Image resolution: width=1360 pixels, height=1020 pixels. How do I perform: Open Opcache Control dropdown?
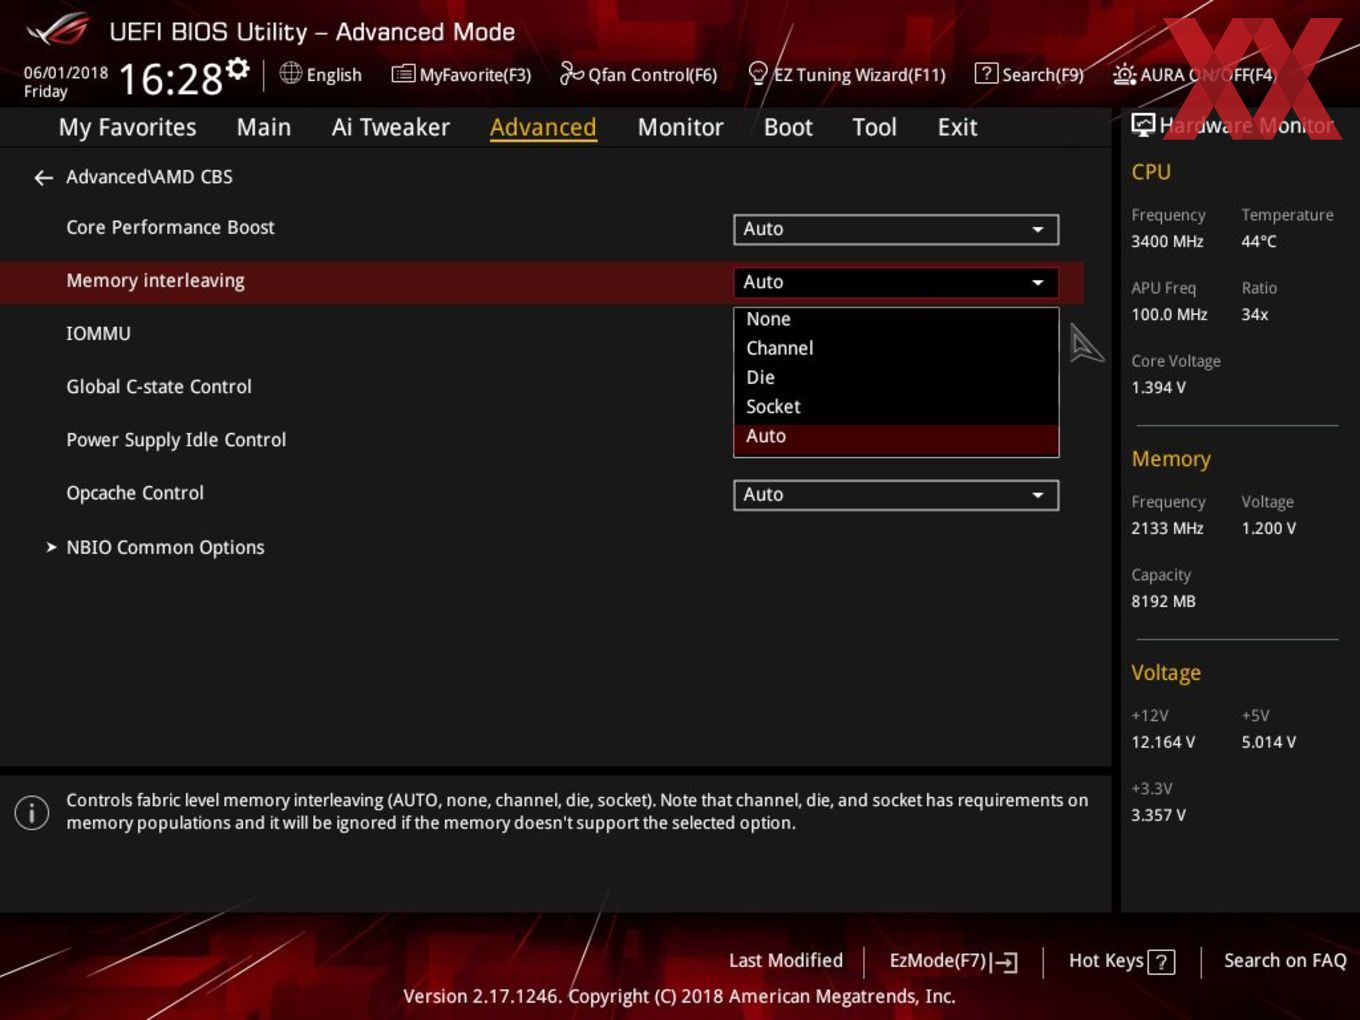point(896,495)
